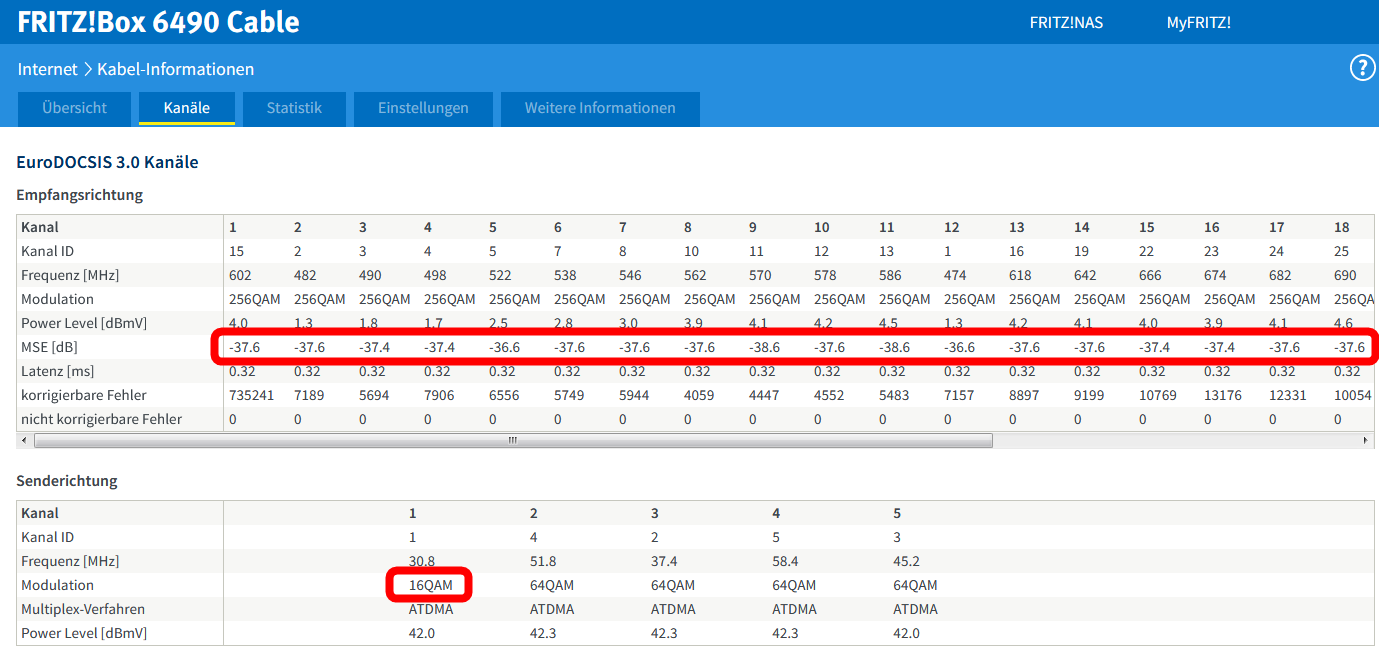Viewport: 1379px width, 650px height.
Task: Click the nicht korrigierbare Fehler row label
Action: point(101,419)
